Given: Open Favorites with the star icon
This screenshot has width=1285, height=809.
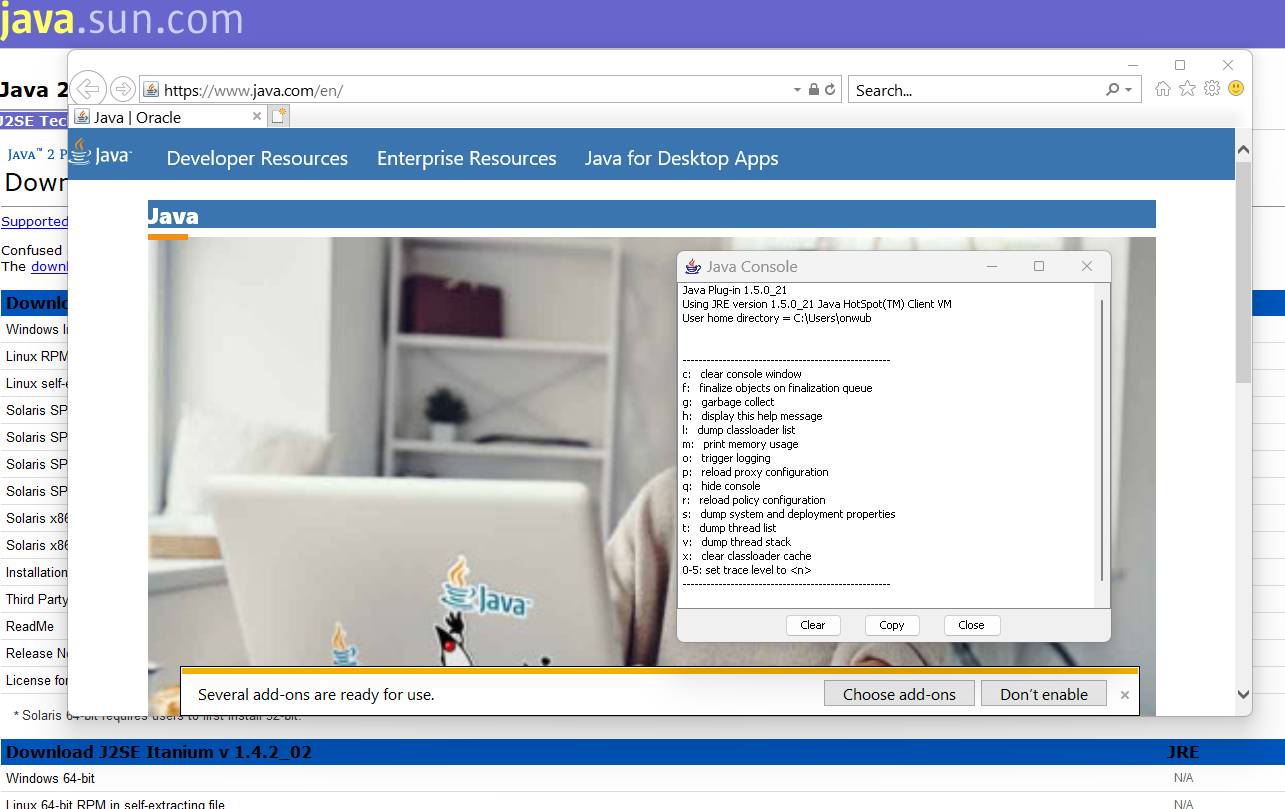Looking at the screenshot, I should coord(1187,89).
